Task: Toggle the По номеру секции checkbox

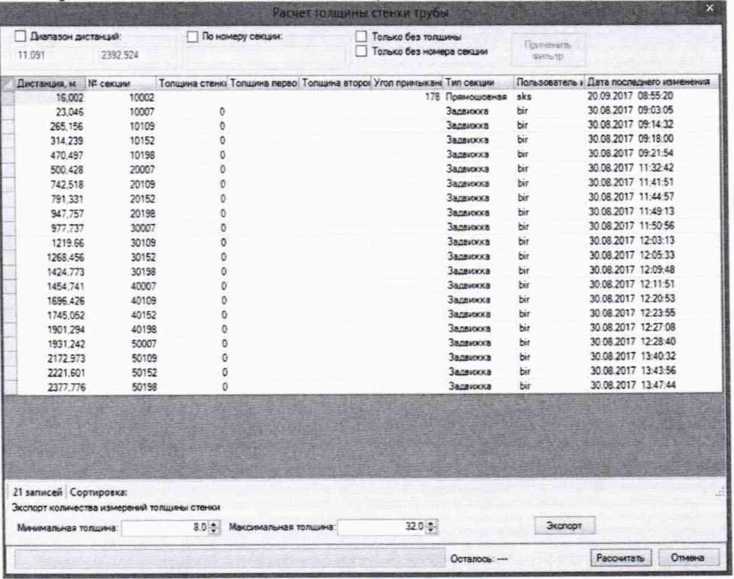Action: (x=194, y=36)
